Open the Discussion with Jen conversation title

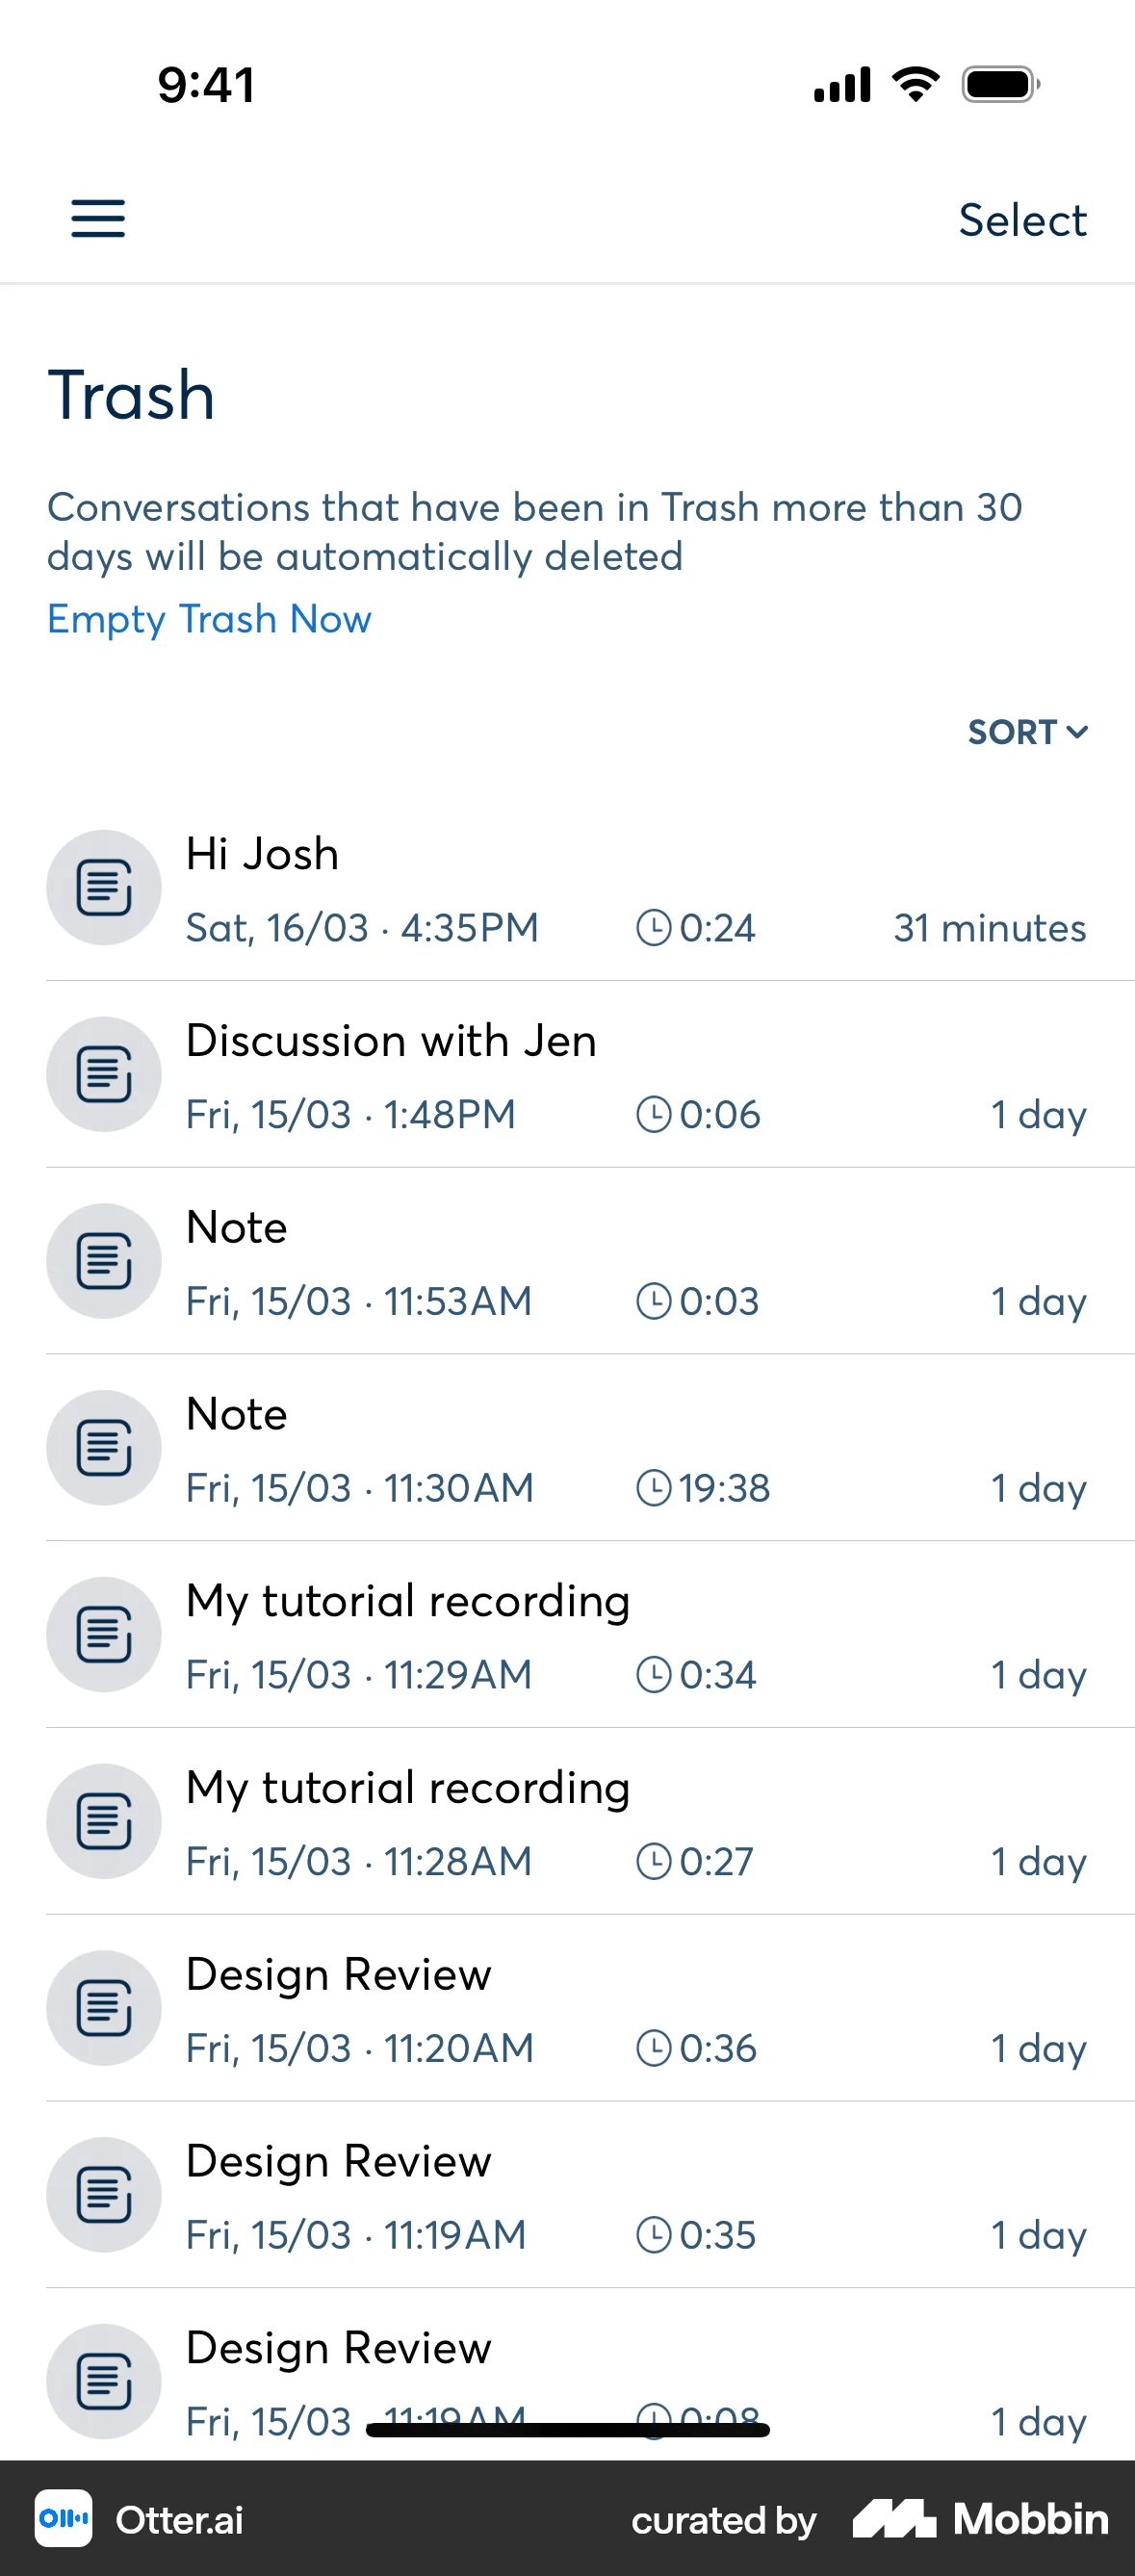coord(391,1041)
